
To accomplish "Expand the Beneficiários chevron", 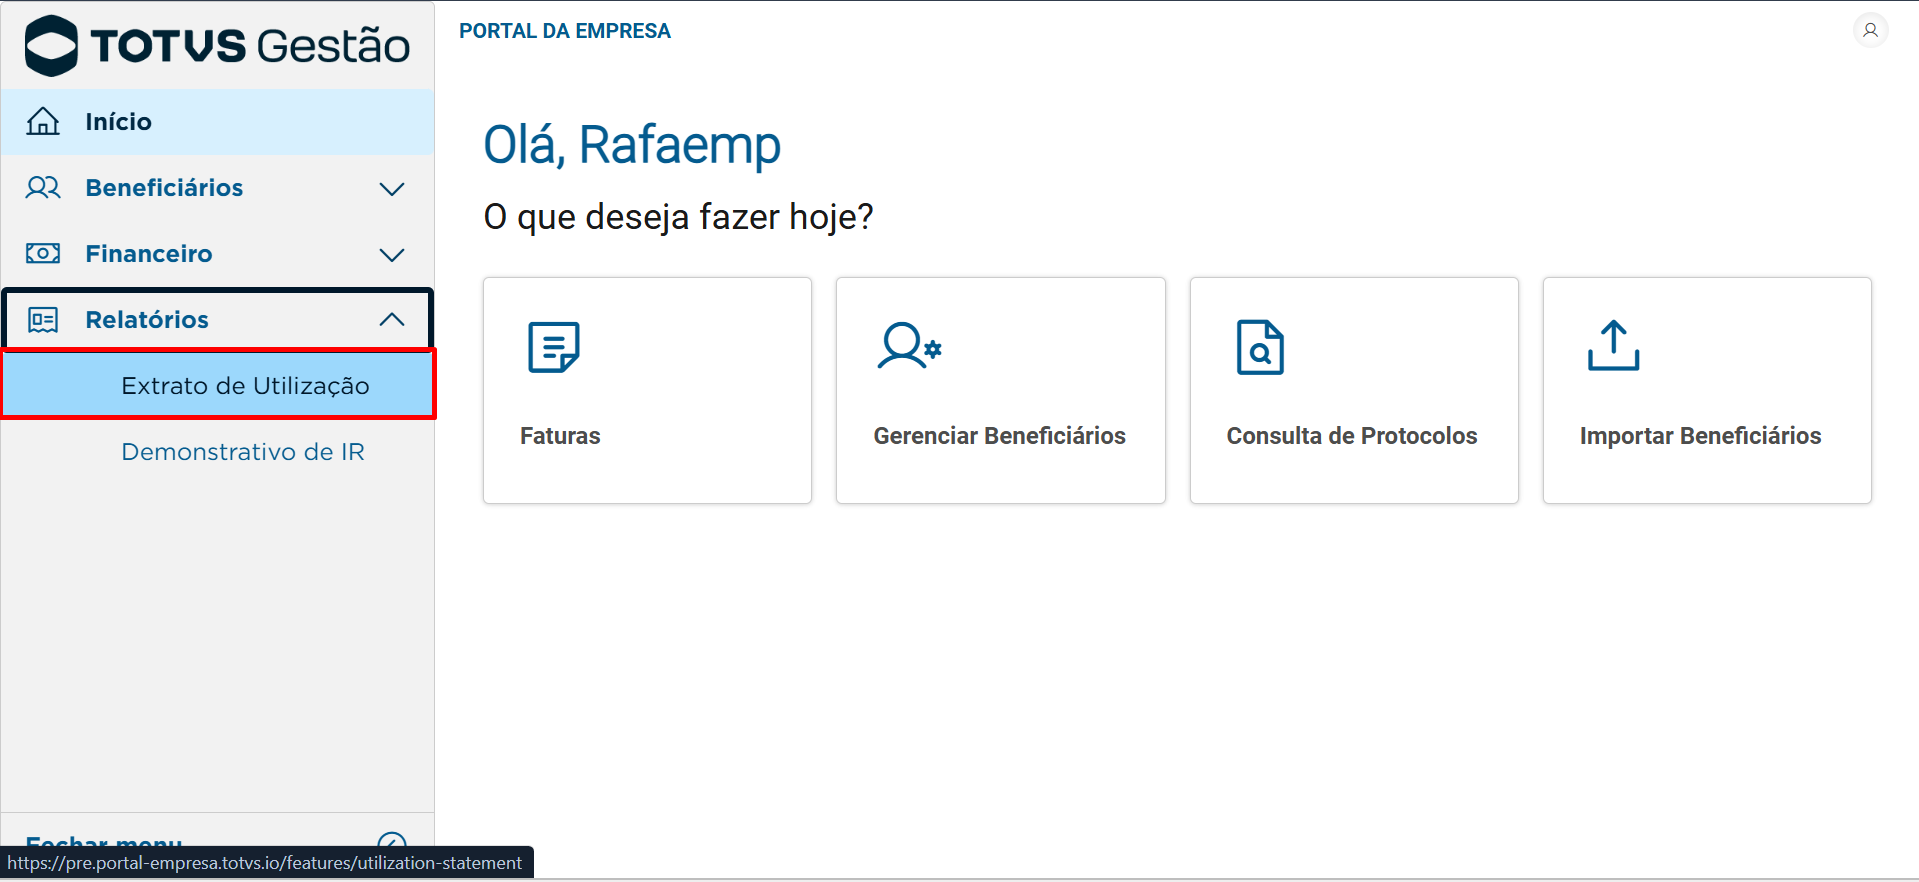I will point(392,189).
